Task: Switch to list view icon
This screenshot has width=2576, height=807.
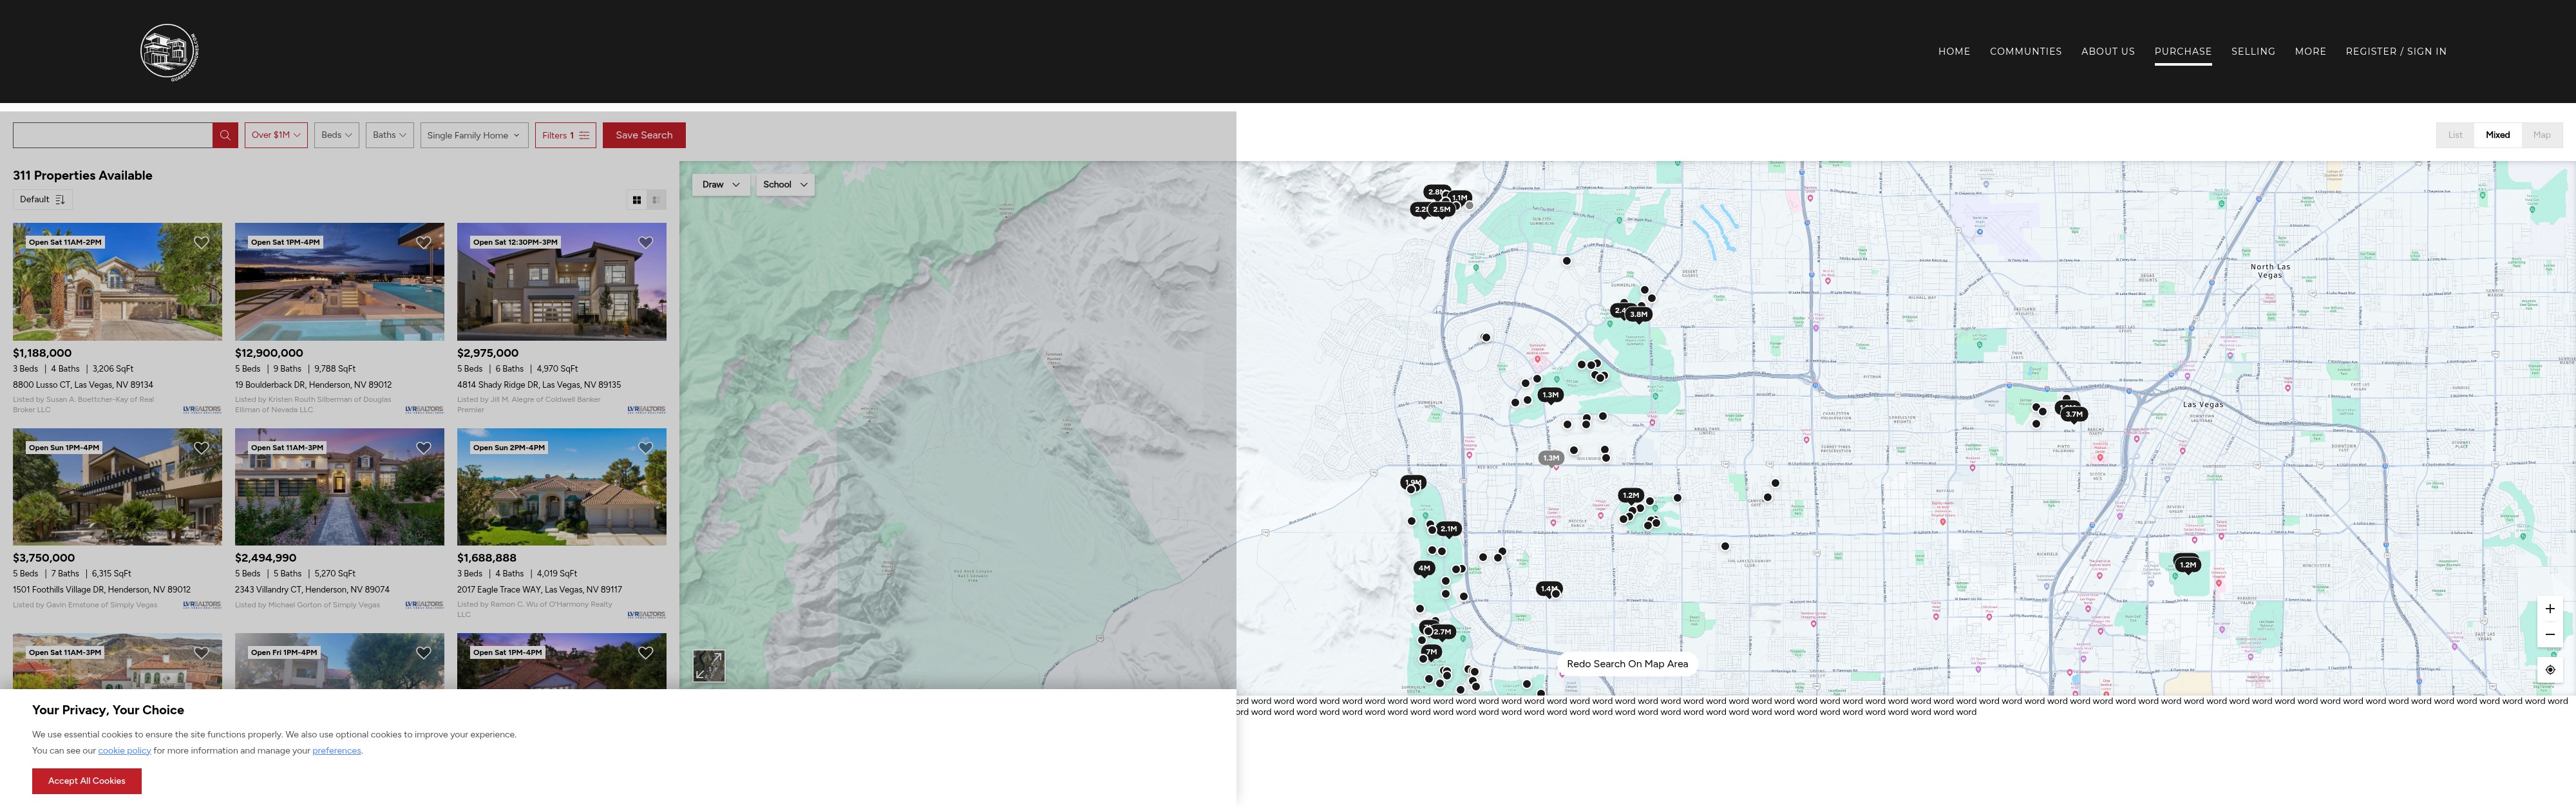Action: 656,200
